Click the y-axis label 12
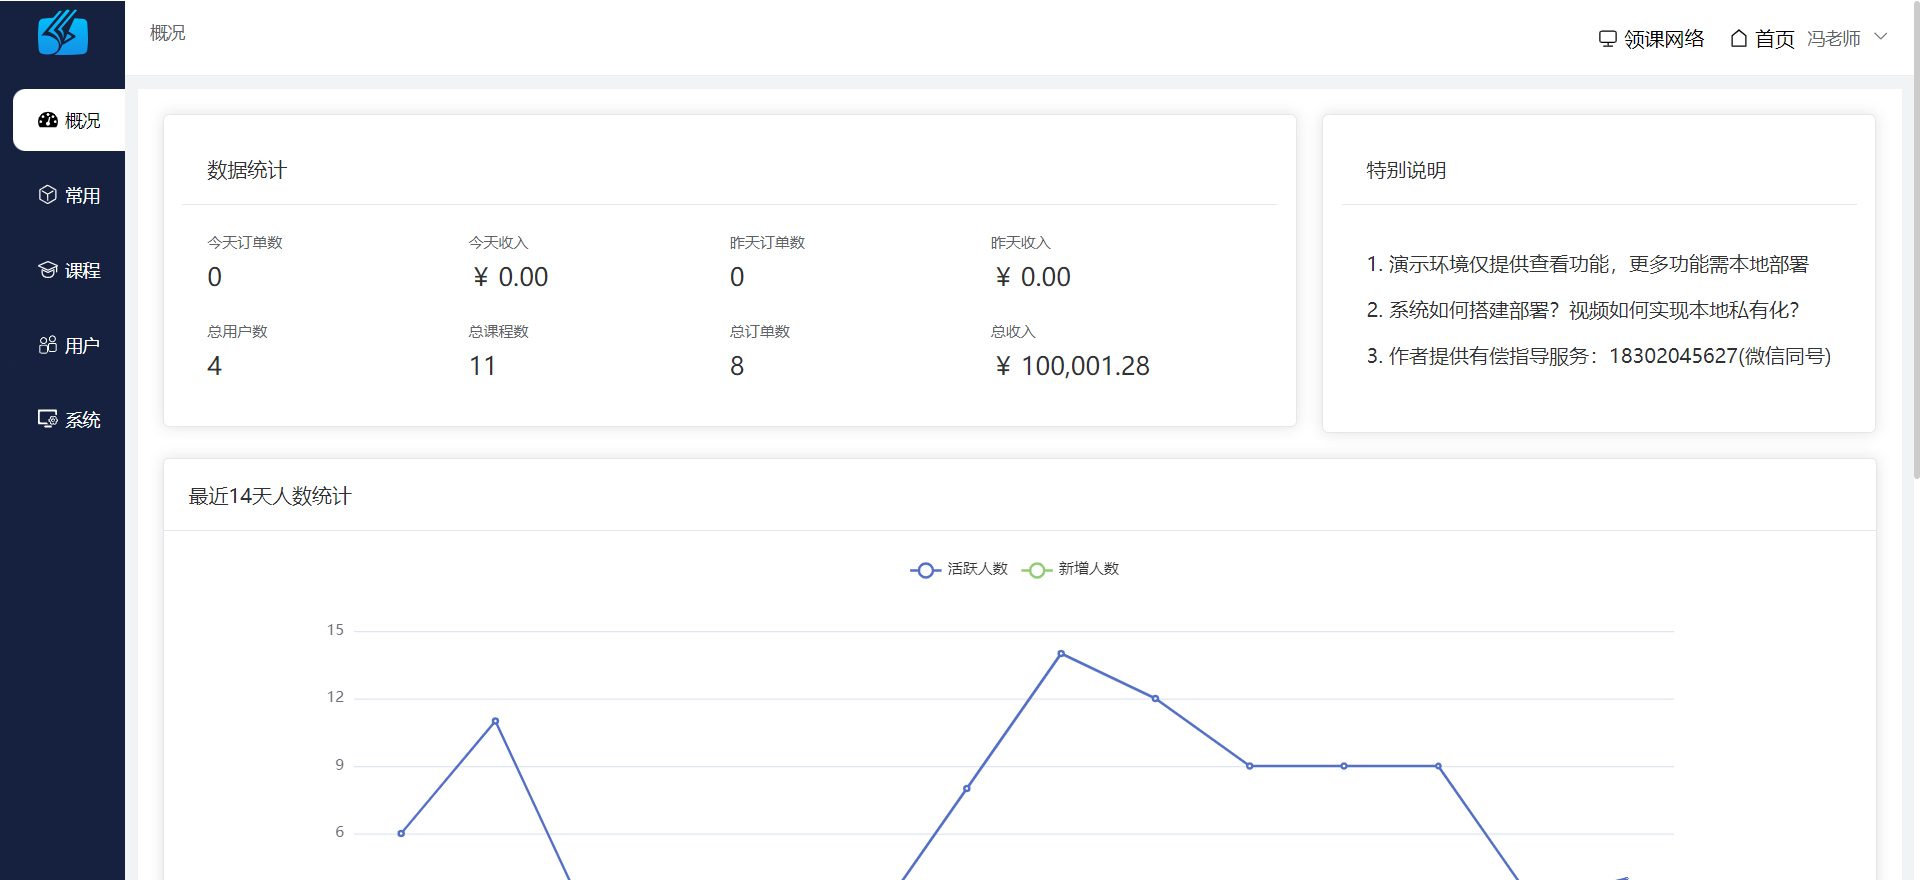The height and width of the screenshot is (880, 1920). click(335, 697)
